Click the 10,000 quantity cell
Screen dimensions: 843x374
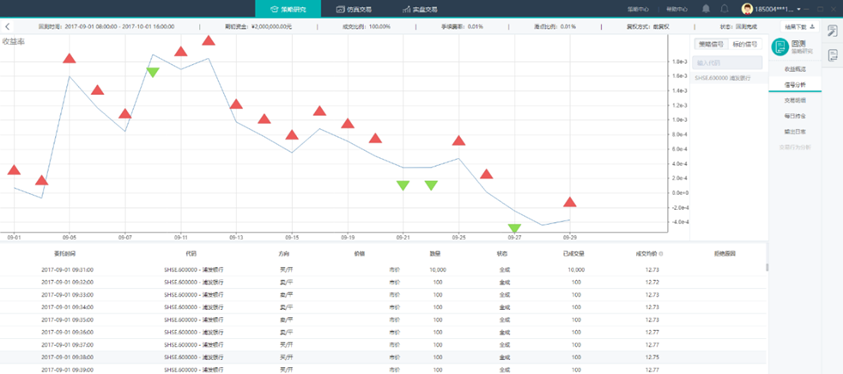437,270
